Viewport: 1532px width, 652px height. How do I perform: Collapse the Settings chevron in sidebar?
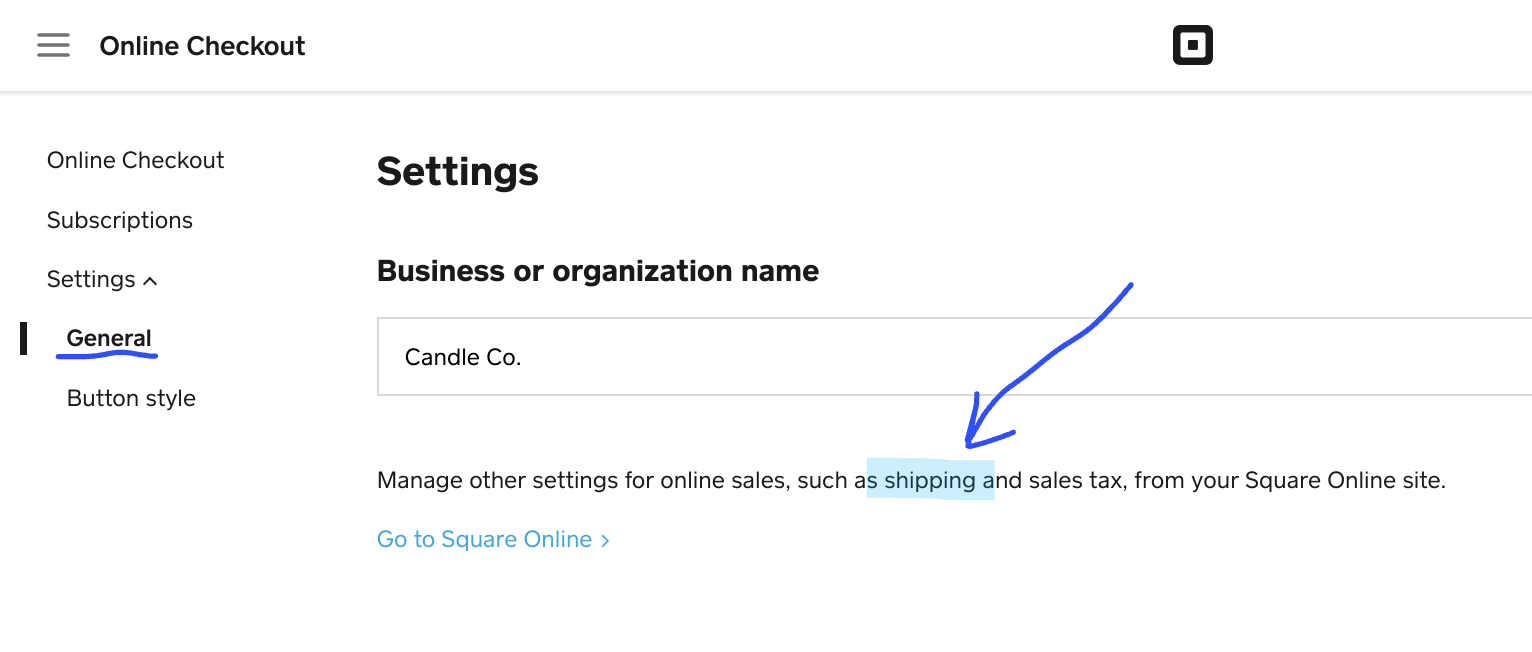151,281
